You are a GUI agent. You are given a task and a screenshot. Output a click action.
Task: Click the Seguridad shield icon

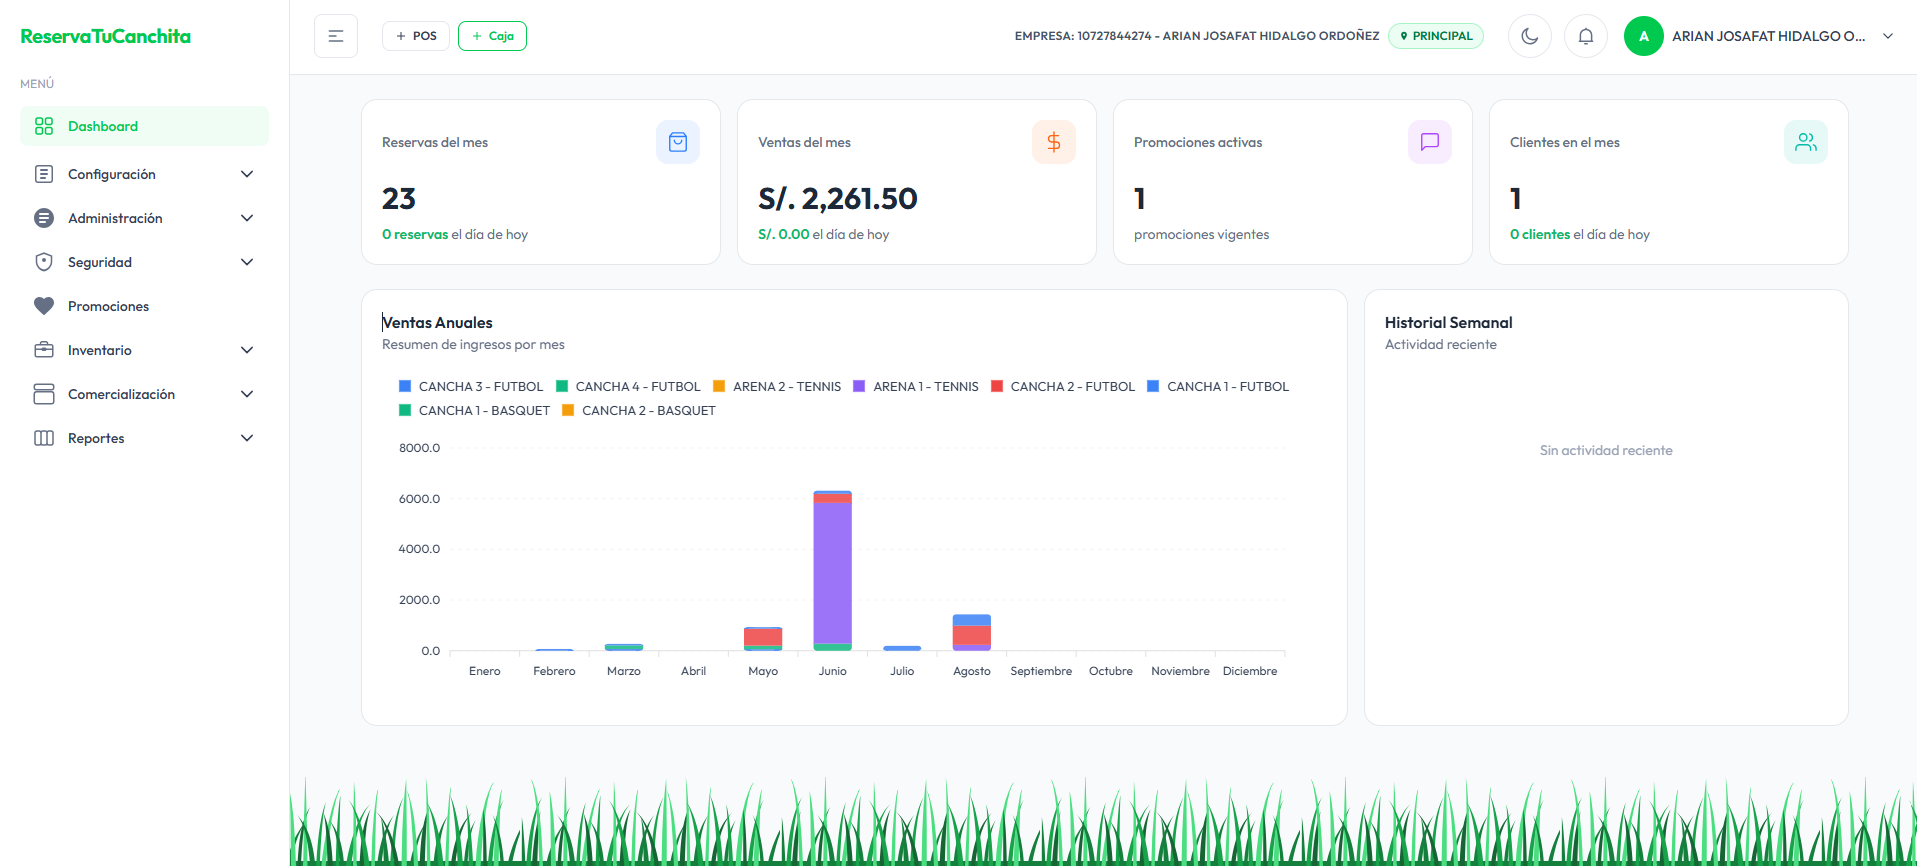pyautogui.click(x=44, y=262)
